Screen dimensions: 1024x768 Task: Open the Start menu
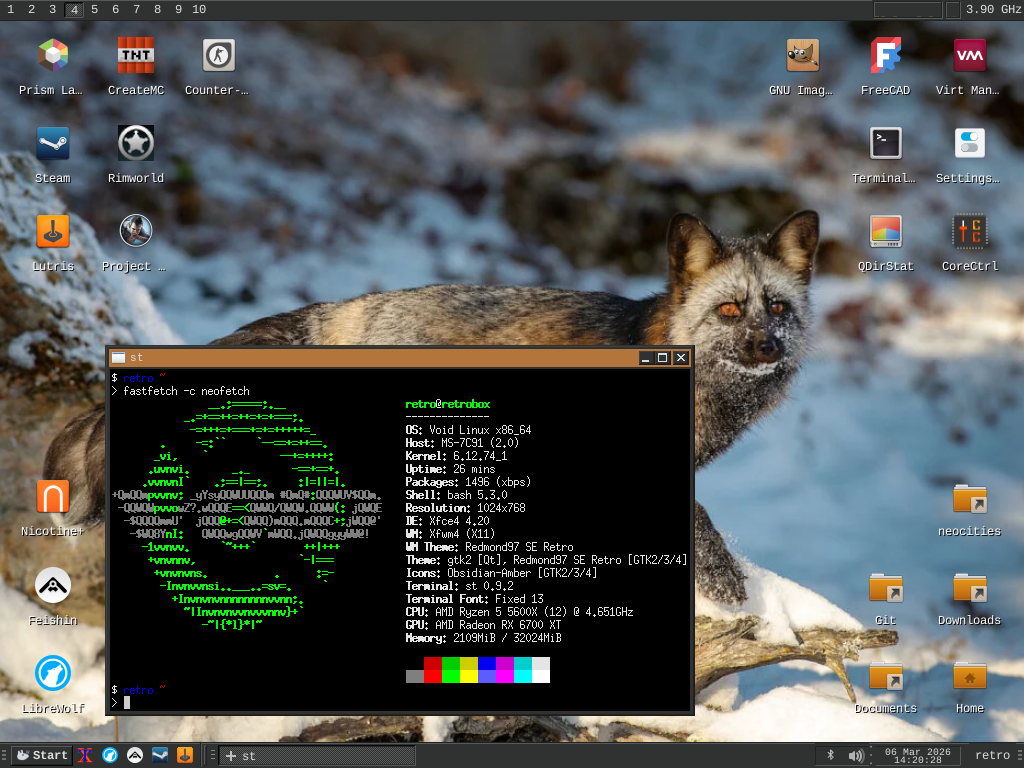click(41, 755)
